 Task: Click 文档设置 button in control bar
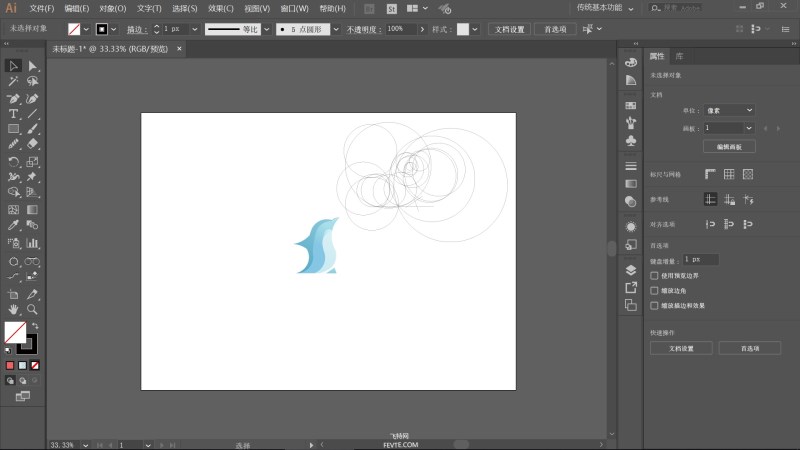(x=509, y=29)
